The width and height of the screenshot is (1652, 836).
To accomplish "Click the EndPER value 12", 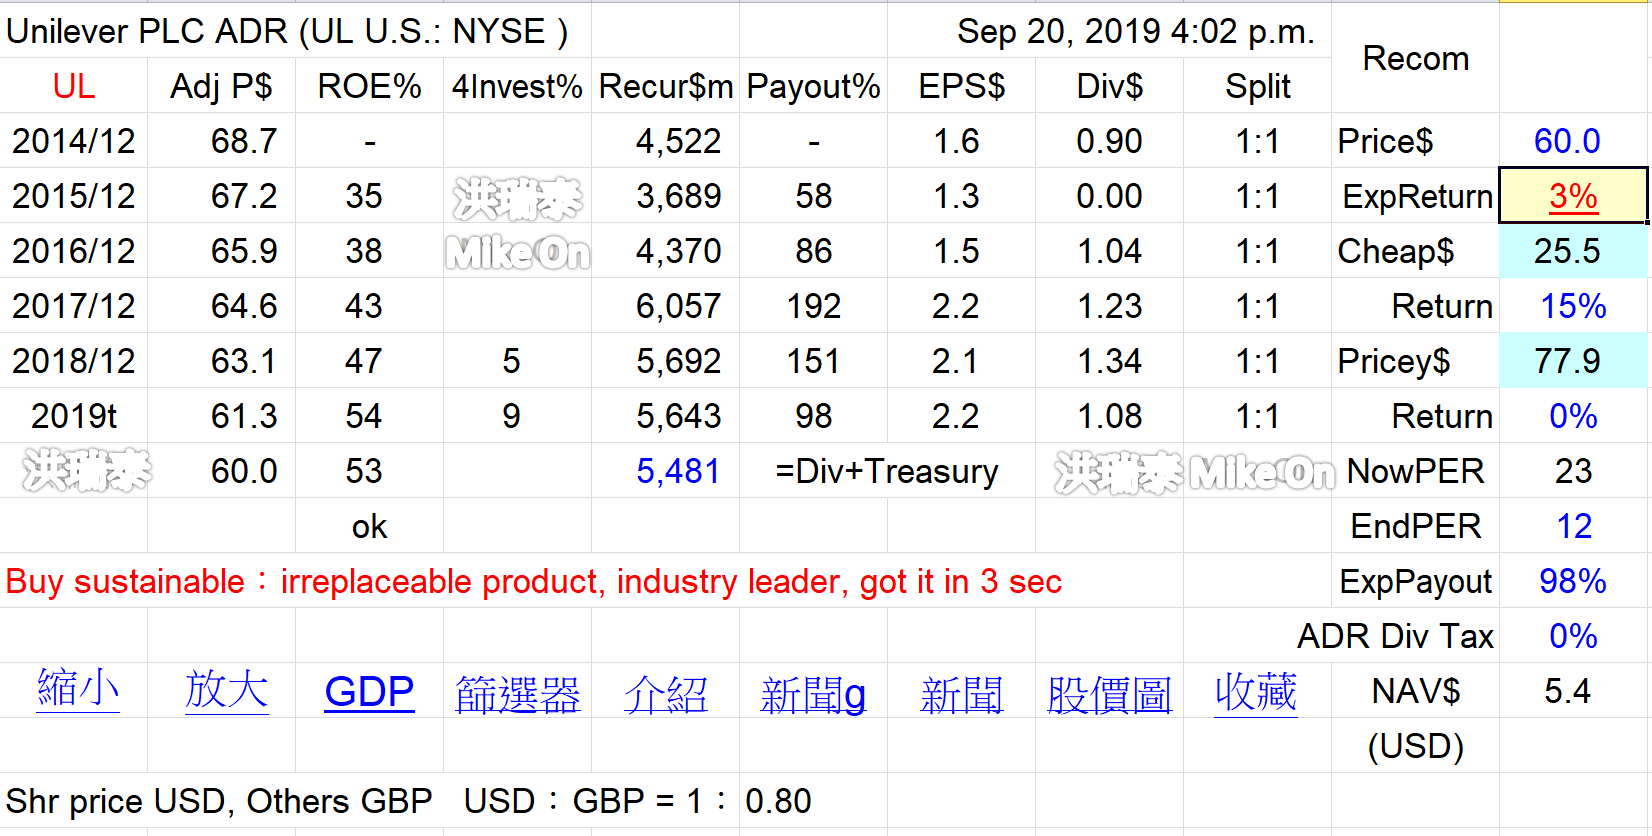I will (1573, 526).
